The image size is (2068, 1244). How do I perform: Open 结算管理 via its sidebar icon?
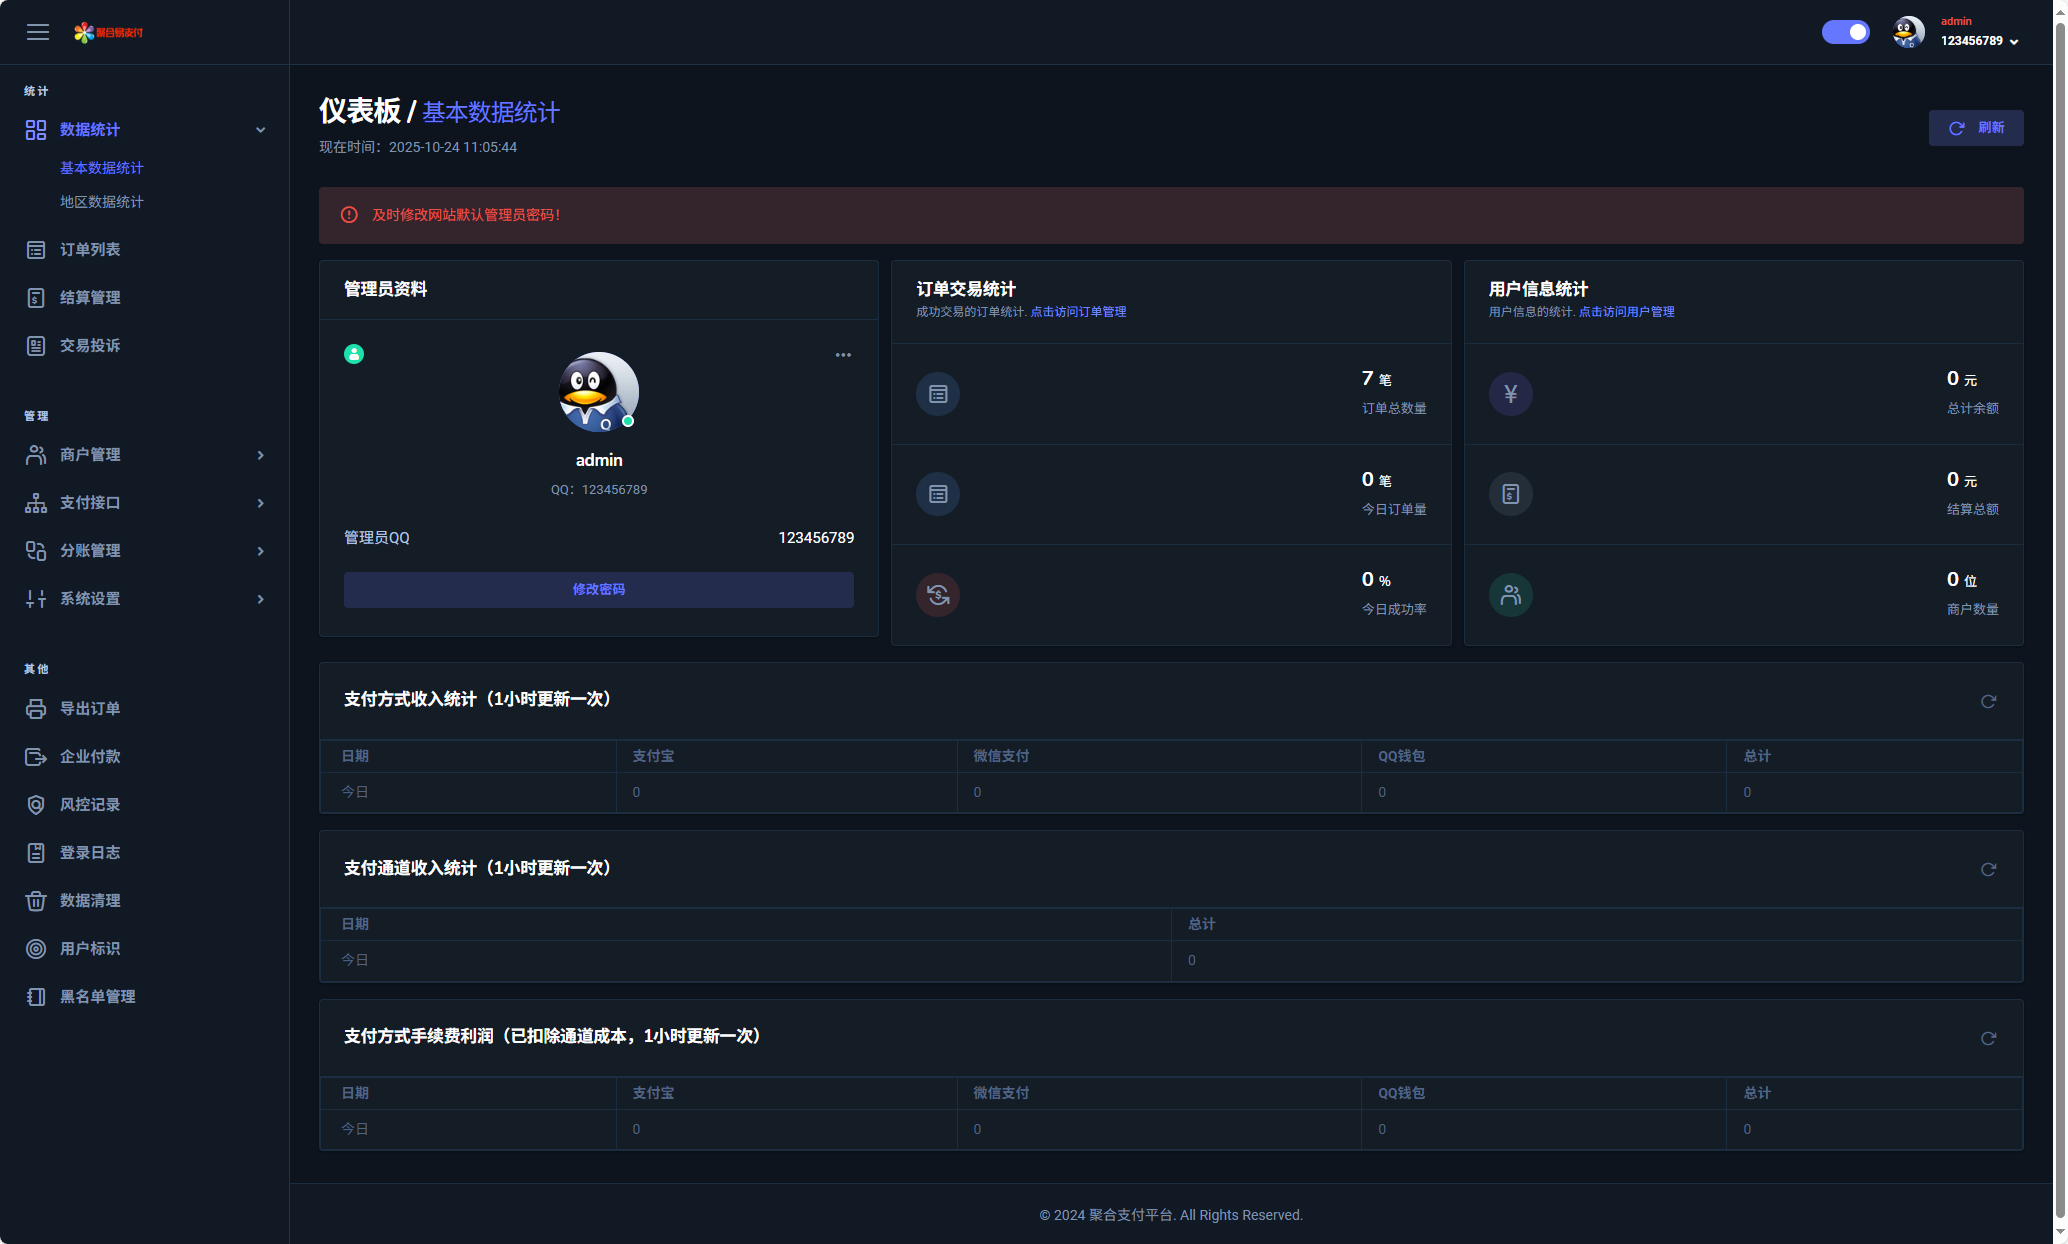tap(36, 298)
